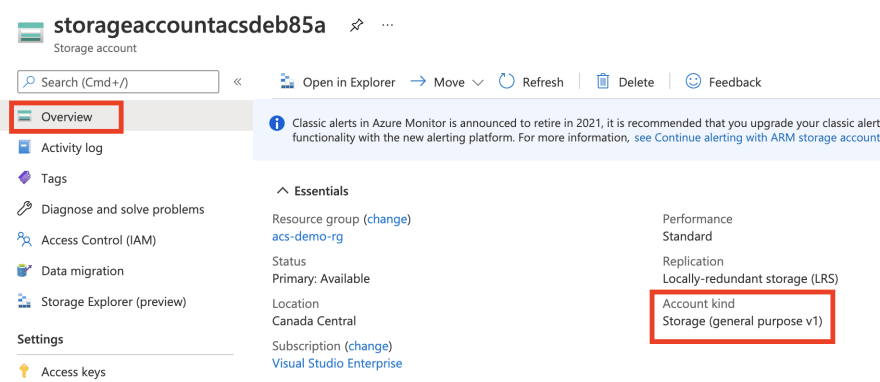The width and height of the screenshot is (880, 382).
Task: Pin the storage account to dashboard
Action: [x=356, y=25]
